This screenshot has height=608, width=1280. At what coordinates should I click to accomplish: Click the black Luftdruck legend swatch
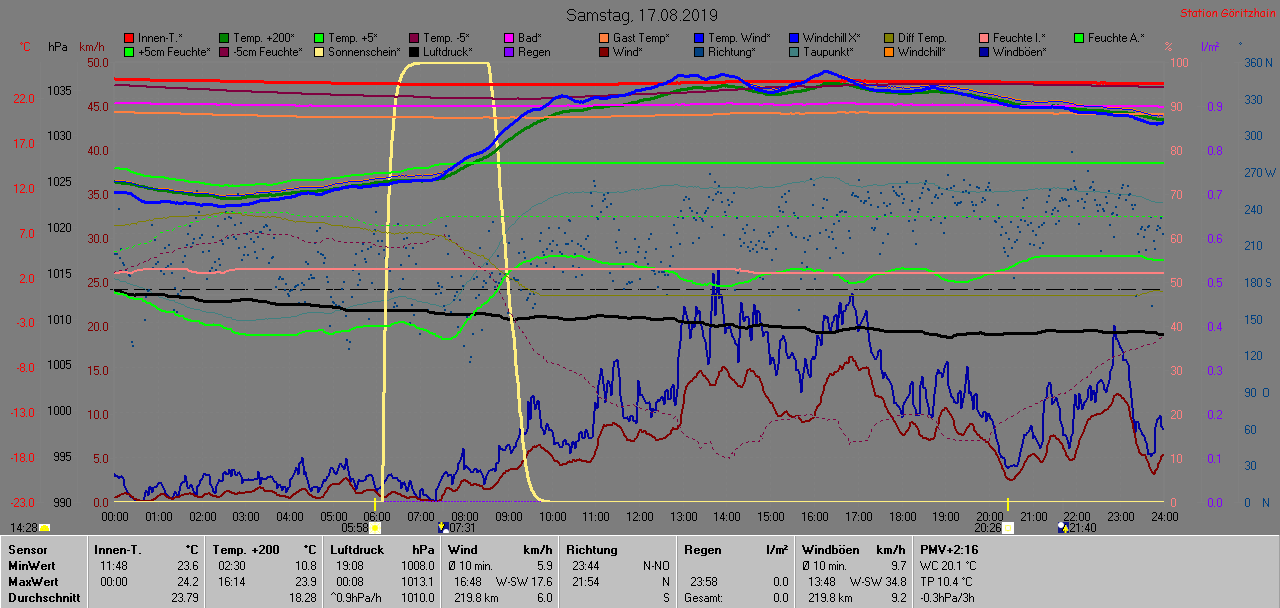(x=414, y=51)
